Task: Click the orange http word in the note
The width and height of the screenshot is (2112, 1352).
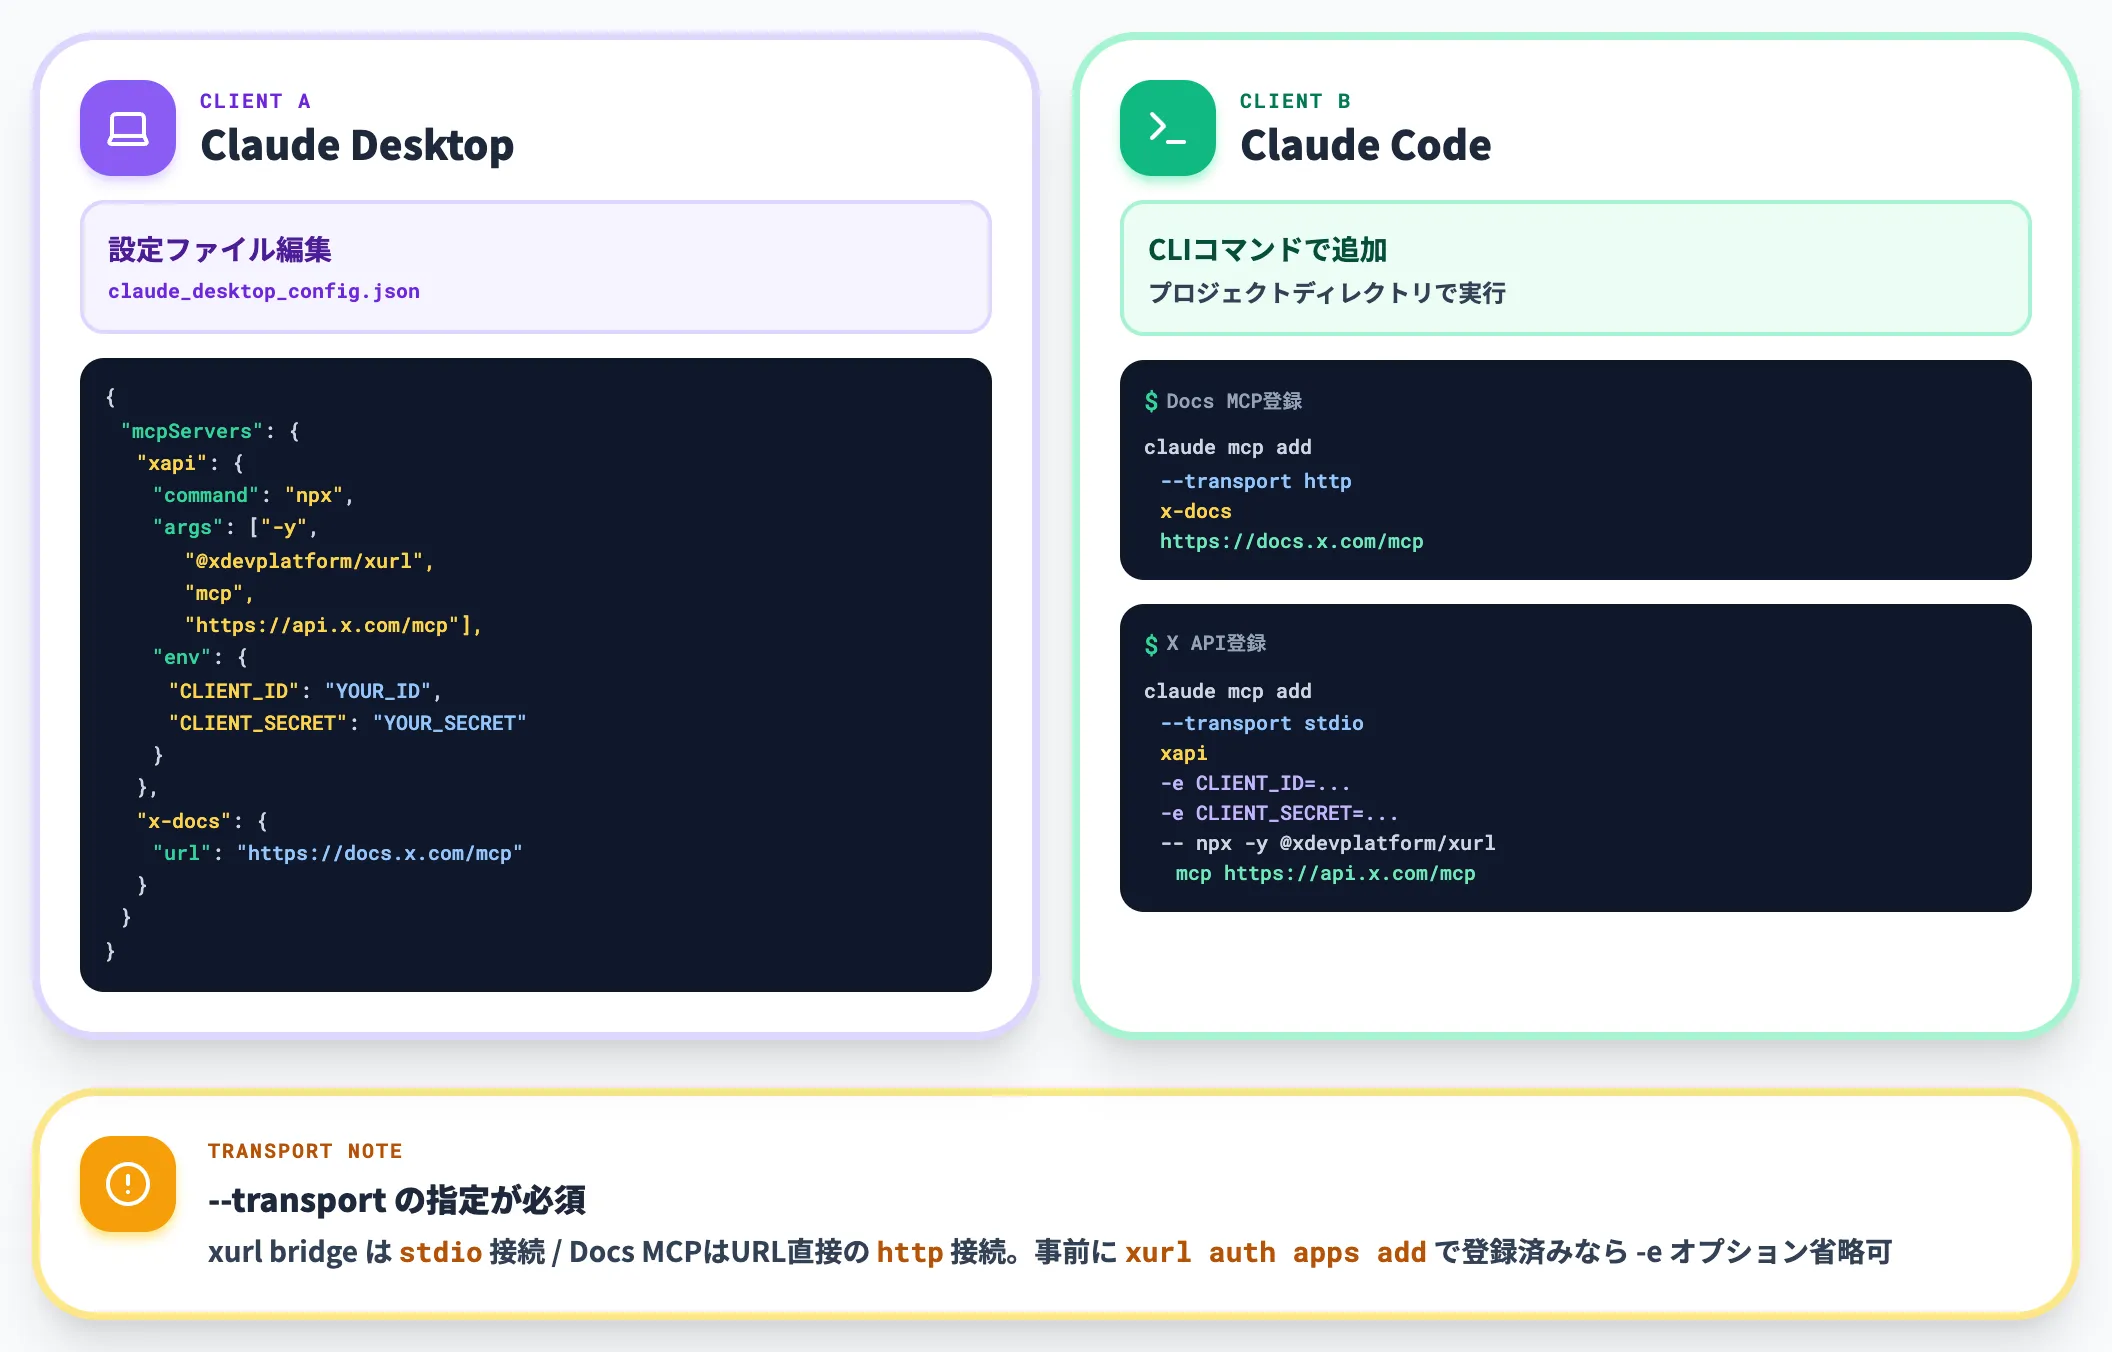Action: pos(910,1252)
